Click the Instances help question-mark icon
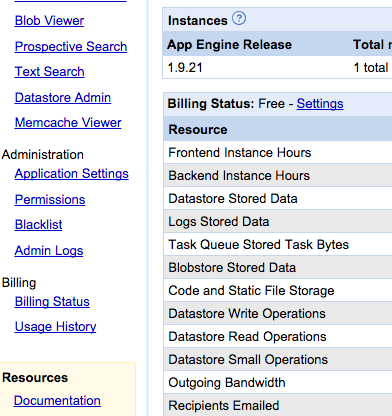This screenshot has width=392, height=416. tap(239, 18)
